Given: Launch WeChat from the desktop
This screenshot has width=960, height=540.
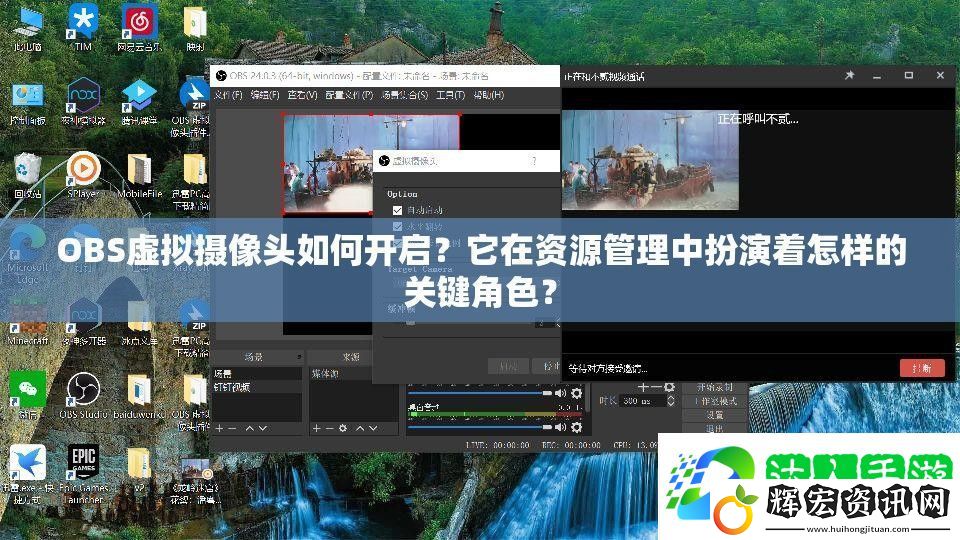Looking at the screenshot, I should [x=28, y=395].
